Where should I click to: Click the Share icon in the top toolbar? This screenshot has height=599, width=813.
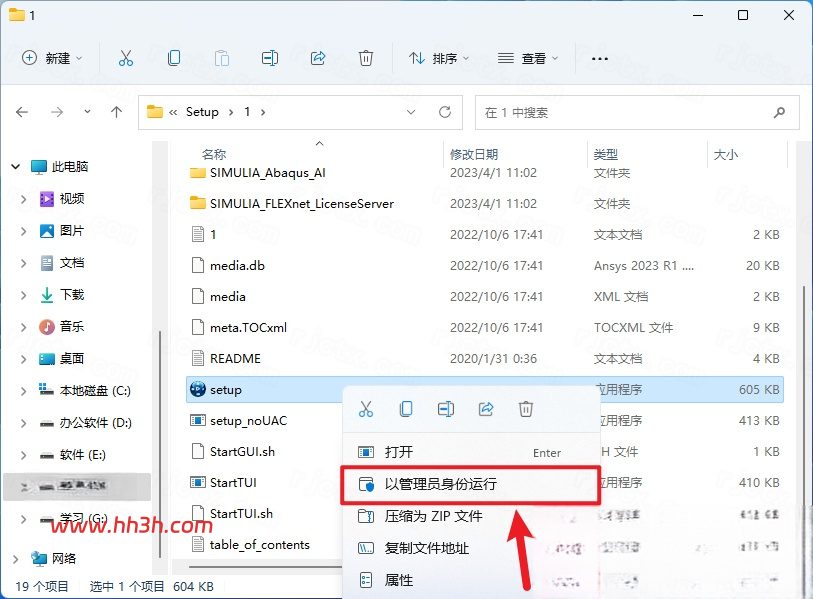tap(318, 58)
